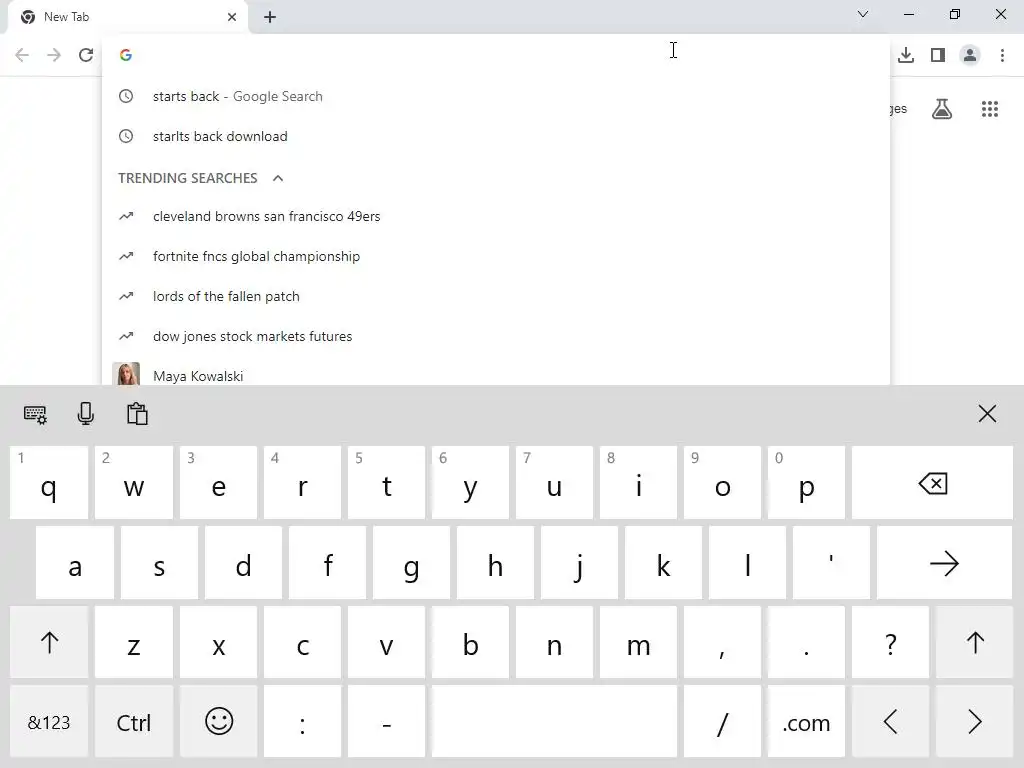Screen dimensions: 1024x768
Task: Select 'cleveland browns san francisco 49ers' suggestion
Action: [496, 216]
